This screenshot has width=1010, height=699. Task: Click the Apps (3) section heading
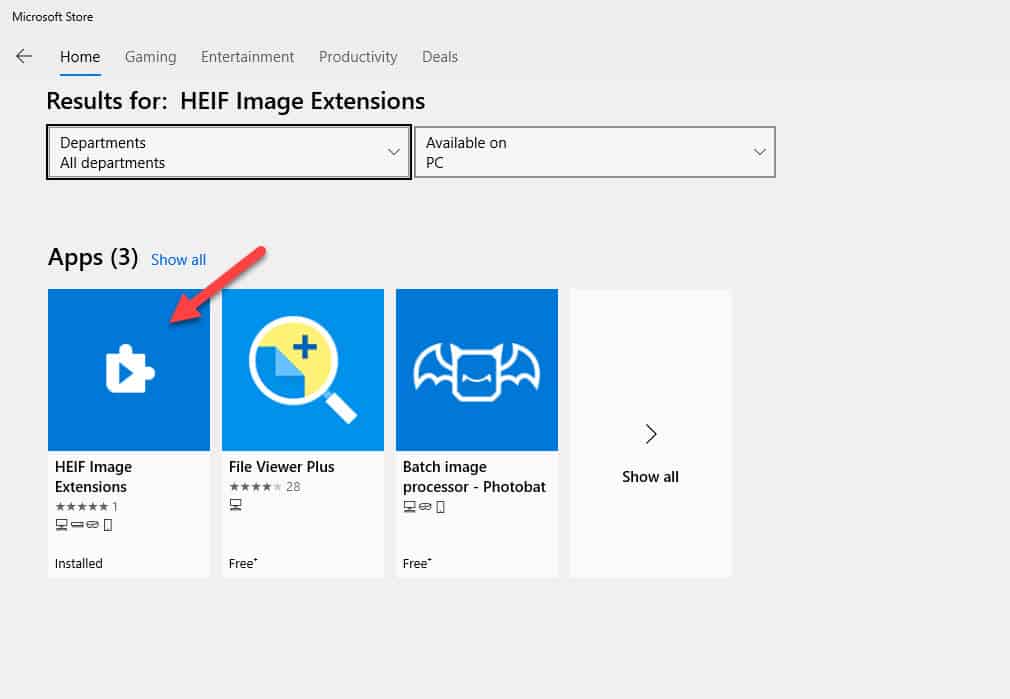93,258
